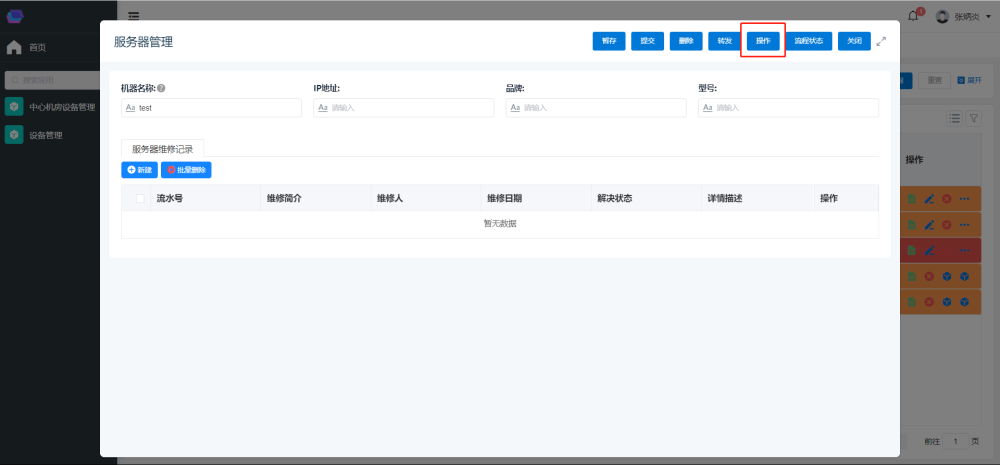Click the 批量删除 button
1000x465 pixels.
tap(186, 170)
